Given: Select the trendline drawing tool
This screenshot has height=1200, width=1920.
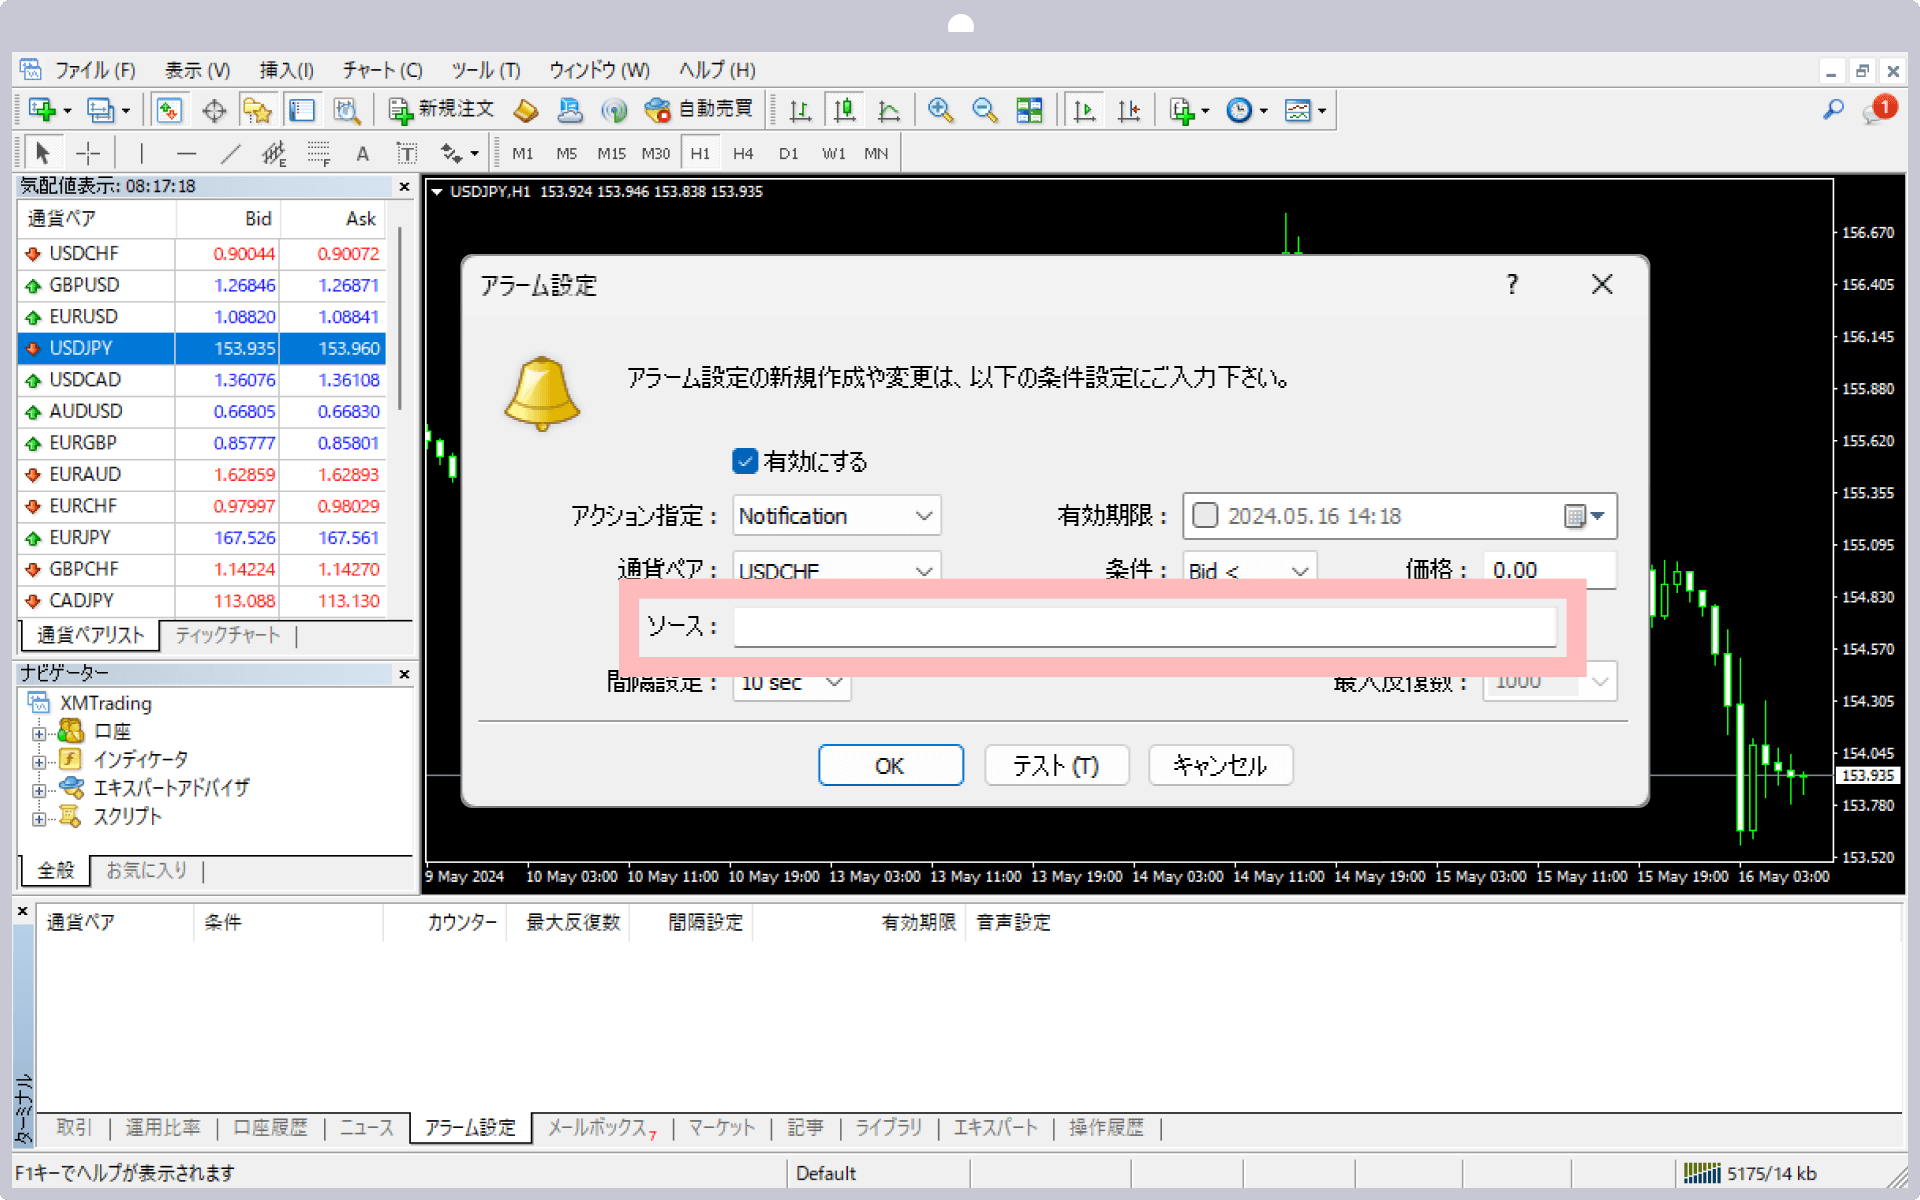Looking at the screenshot, I should (230, 153).
